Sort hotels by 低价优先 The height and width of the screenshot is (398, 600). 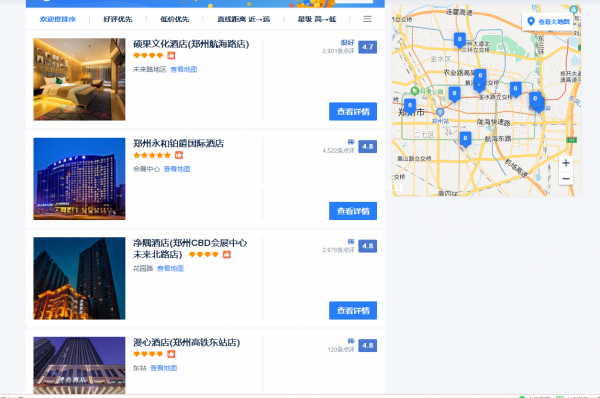(x=174, y=19)
